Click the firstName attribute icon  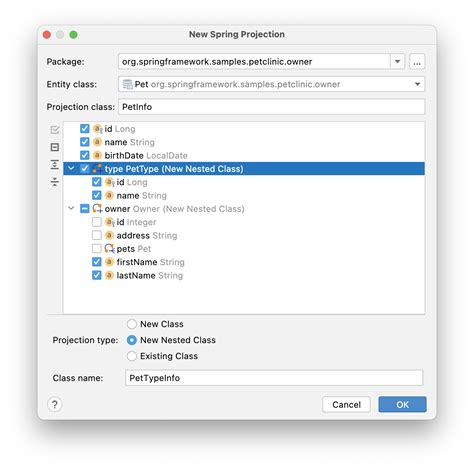pos(109,262)
